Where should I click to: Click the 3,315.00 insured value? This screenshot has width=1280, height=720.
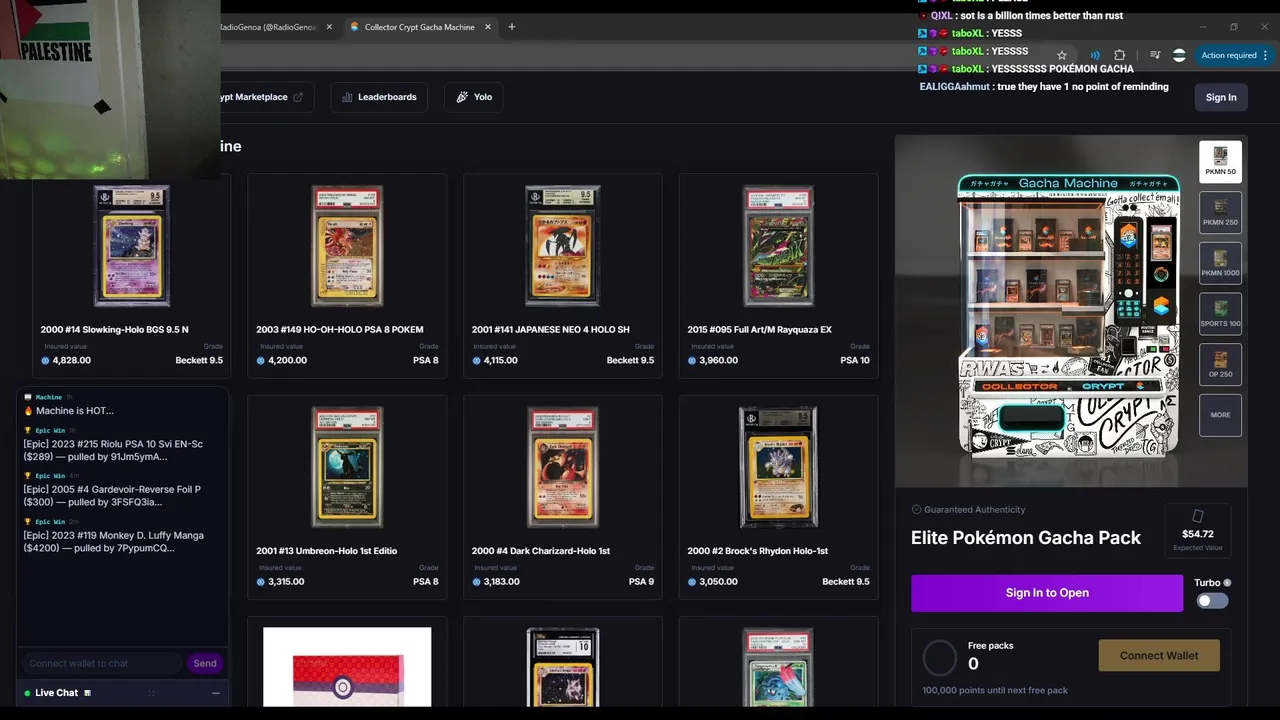pos(285,581)
